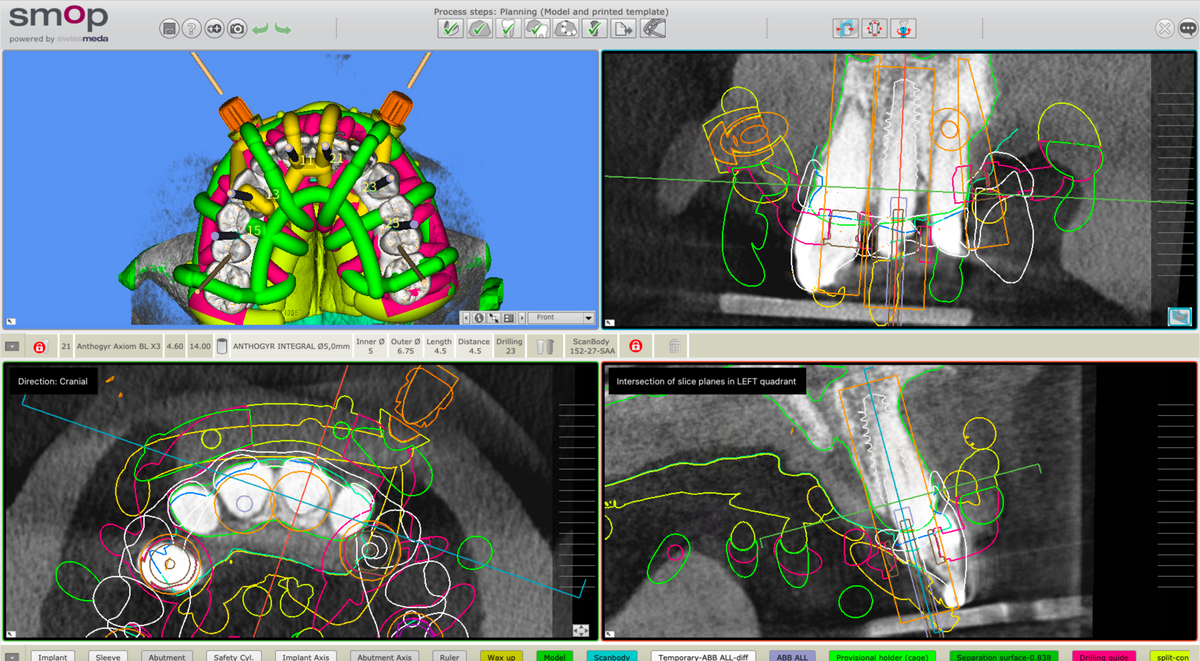Click the implant cylinder icon beside 14.00
1200x661 pixels.
tap(222, 347)
